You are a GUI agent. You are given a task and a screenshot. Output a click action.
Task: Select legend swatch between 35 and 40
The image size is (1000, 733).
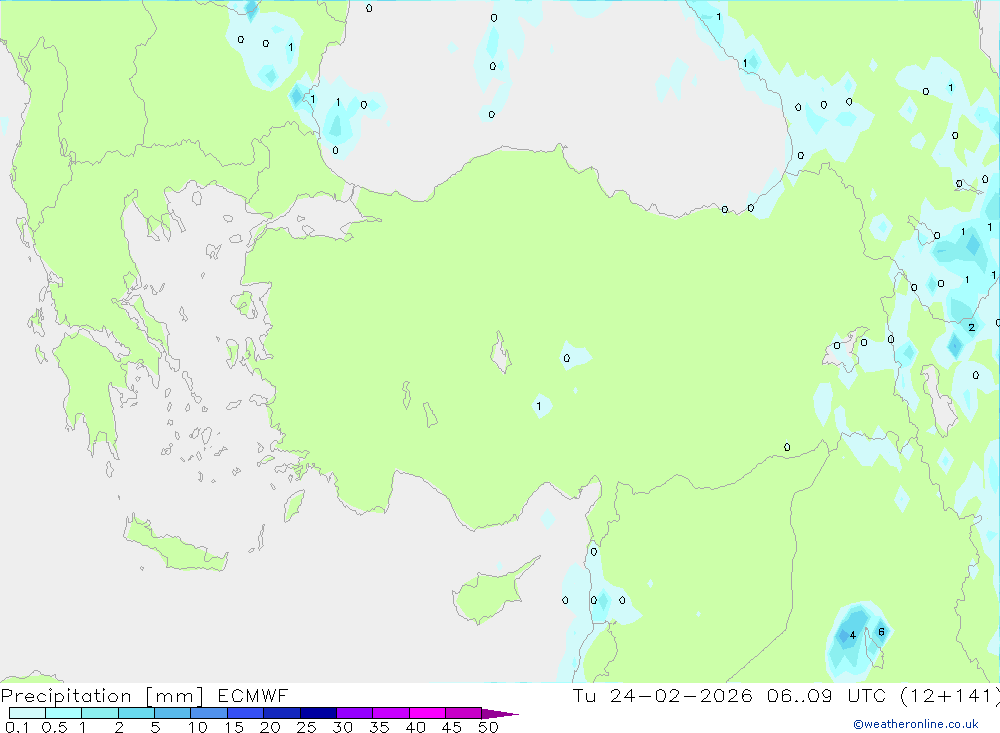click(x=390, y=713)
